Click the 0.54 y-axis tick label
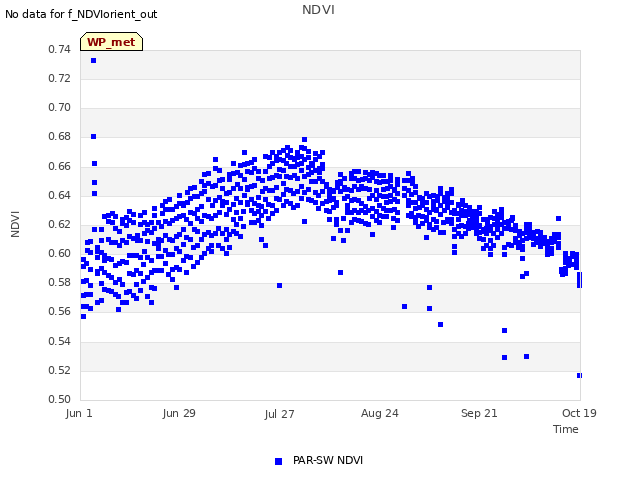Screen dimensions: 640x480 click(x=60, y=341)
